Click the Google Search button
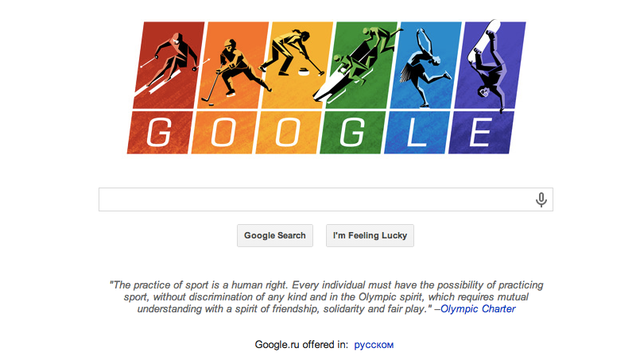Image resolution: width=640 pixels, height=360 pixels. (x=275, y=236)
